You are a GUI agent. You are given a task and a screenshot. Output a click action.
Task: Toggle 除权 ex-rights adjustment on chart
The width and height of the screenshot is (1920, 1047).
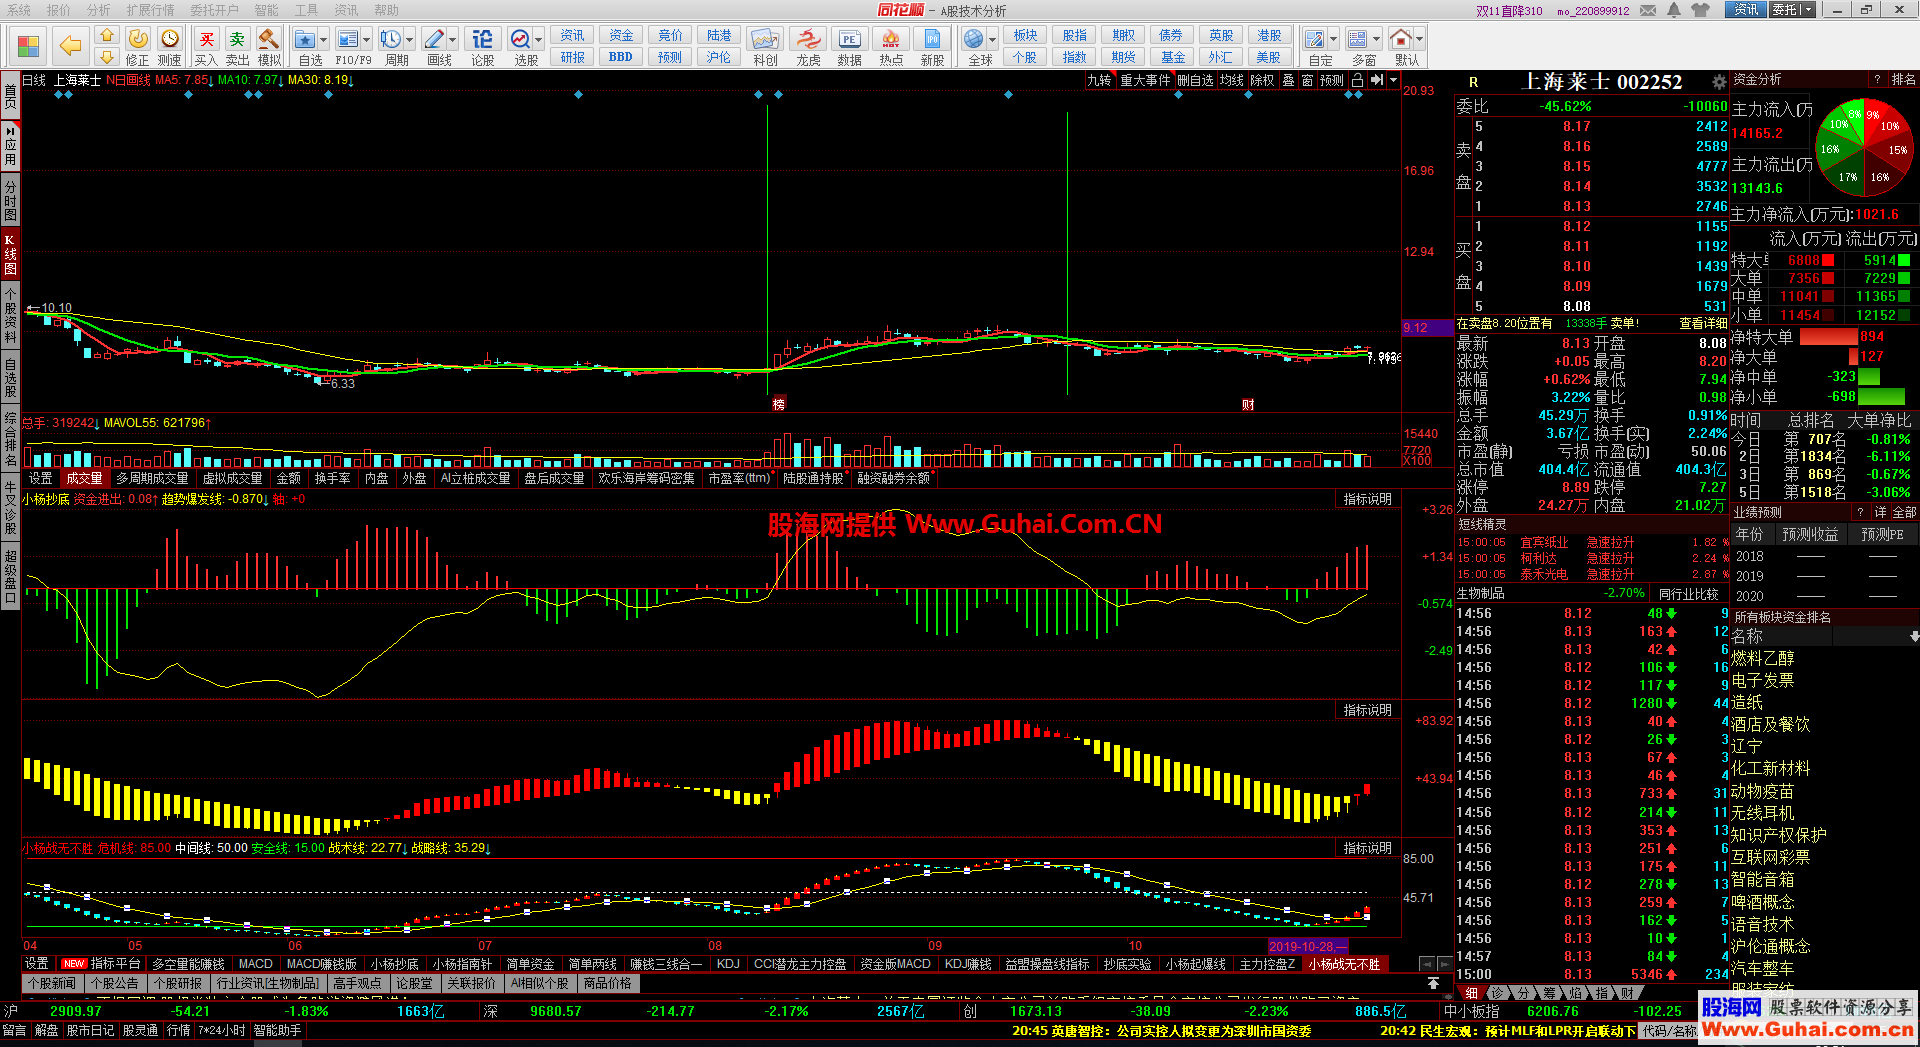tap(1262, 80)
